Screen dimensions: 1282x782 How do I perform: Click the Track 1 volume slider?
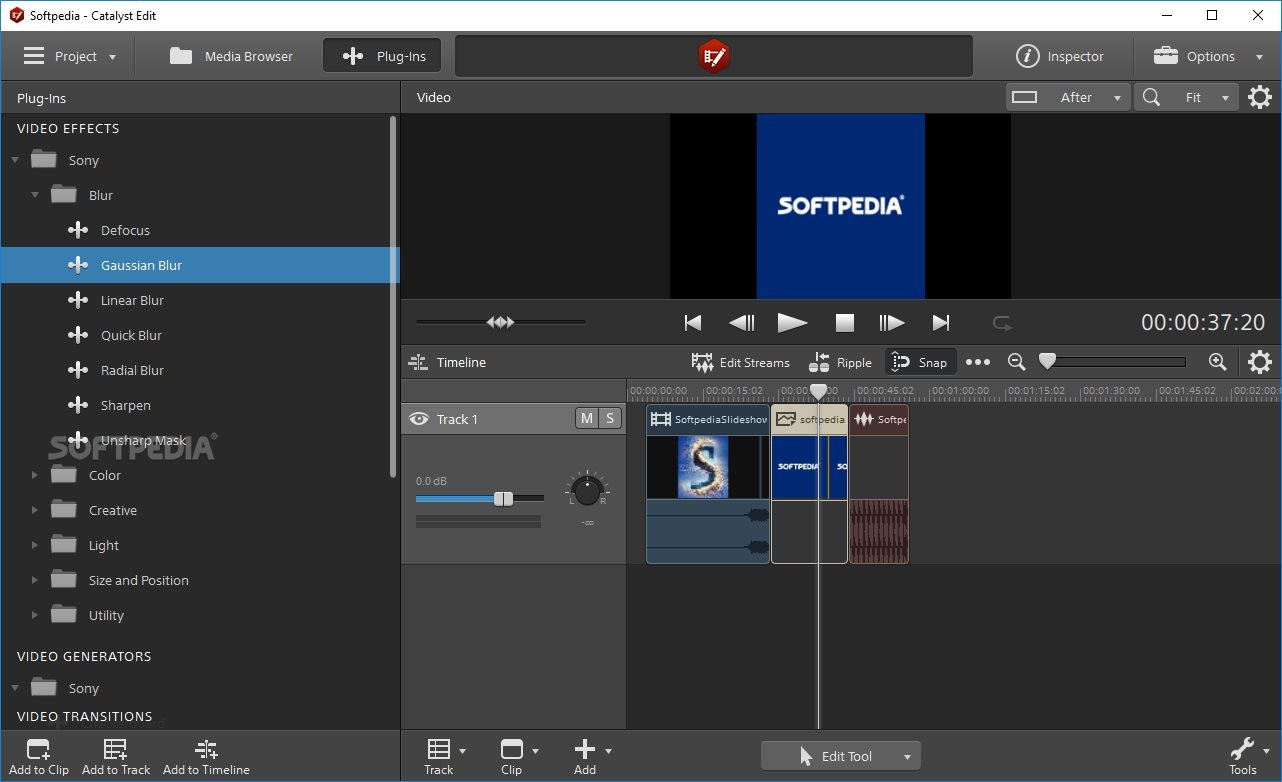click(x=480, y=498)
